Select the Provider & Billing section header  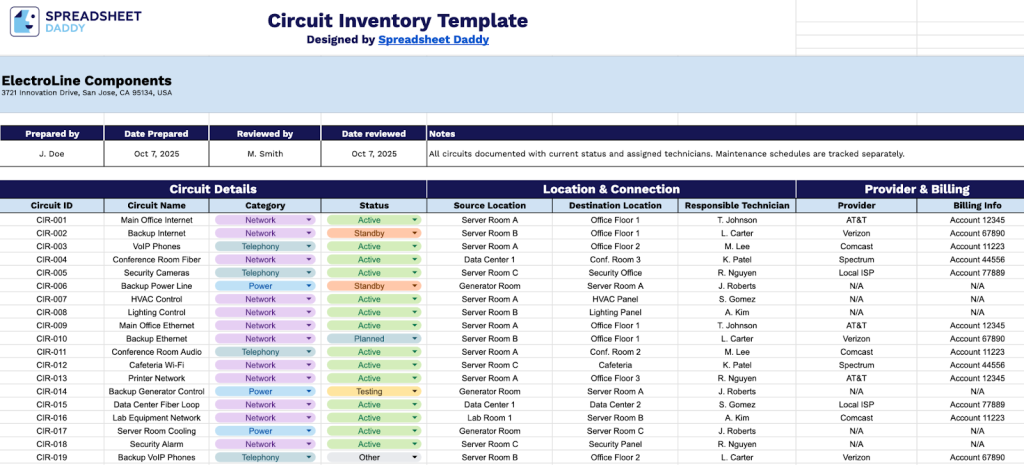point(909,189)
